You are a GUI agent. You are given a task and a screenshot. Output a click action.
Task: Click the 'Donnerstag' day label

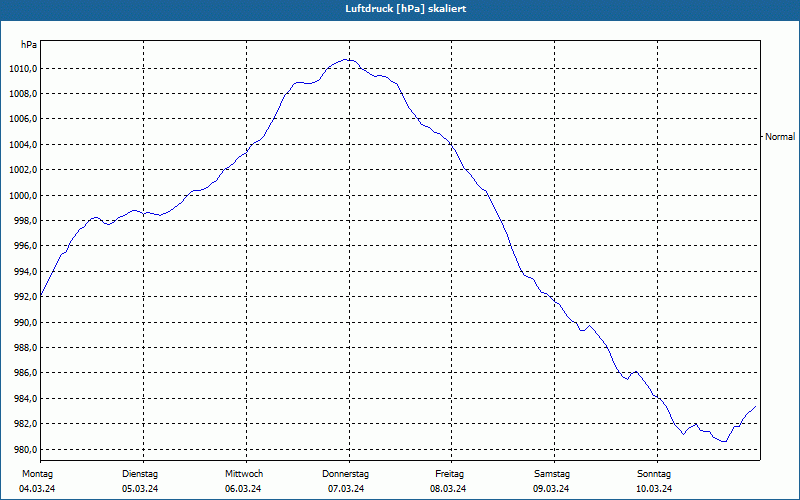pos(345,474)
